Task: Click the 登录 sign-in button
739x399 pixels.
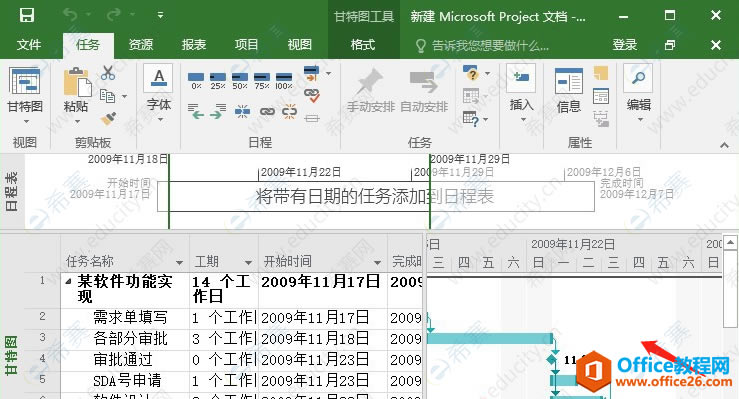Action: pos(625,45)
